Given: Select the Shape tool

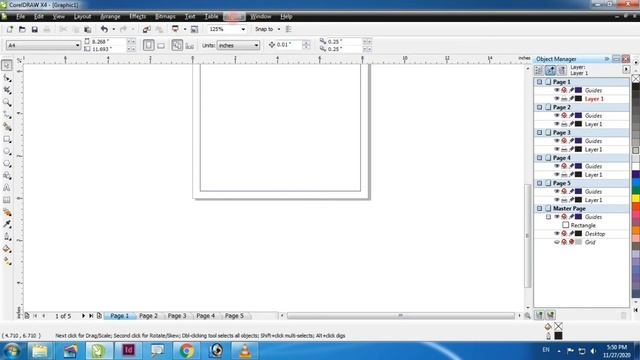Looking at the screenshot, I should 7,78.
